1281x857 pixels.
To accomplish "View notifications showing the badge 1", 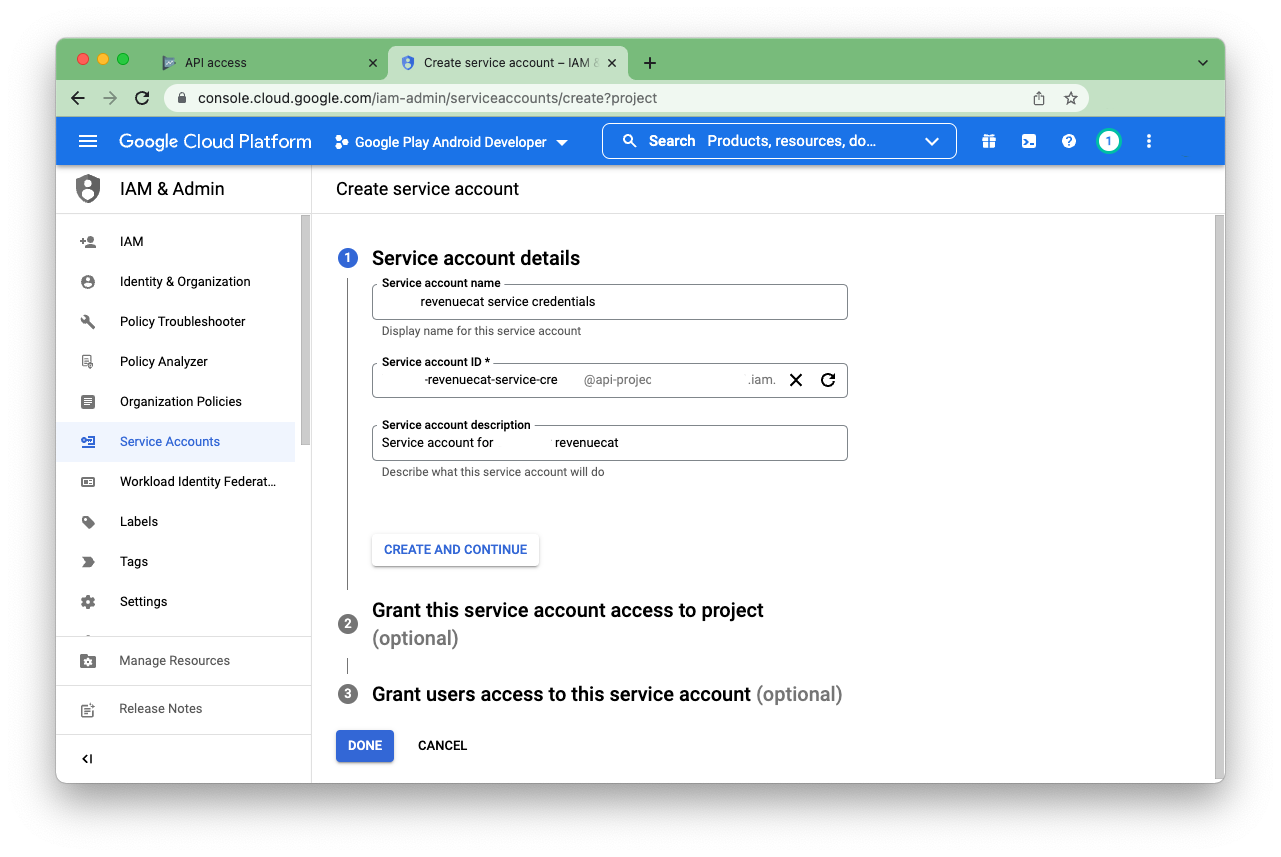I will pos(1108,141).
